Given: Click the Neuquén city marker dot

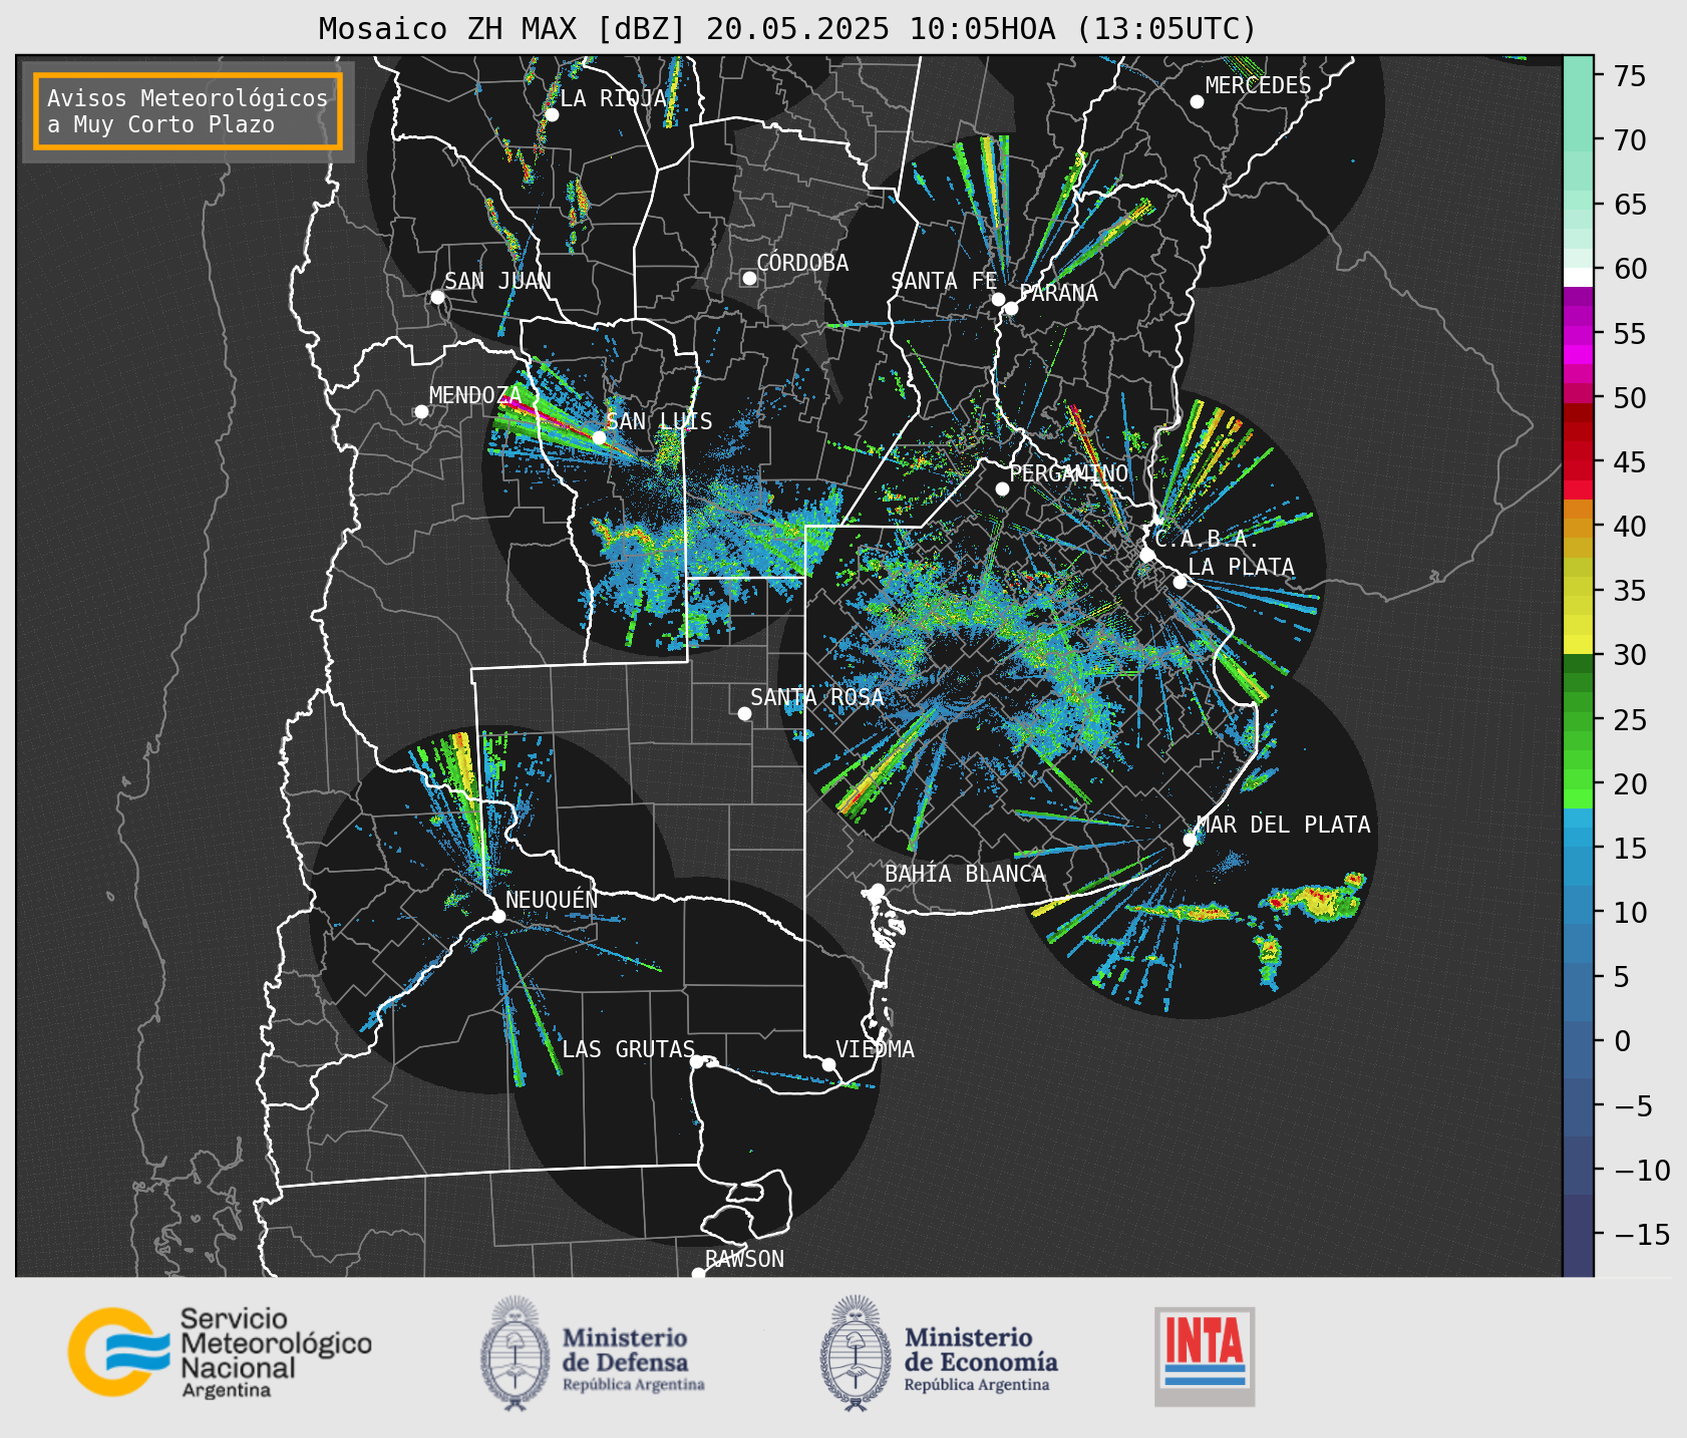Looking at the screenshot, I should (x=498, y=916).
